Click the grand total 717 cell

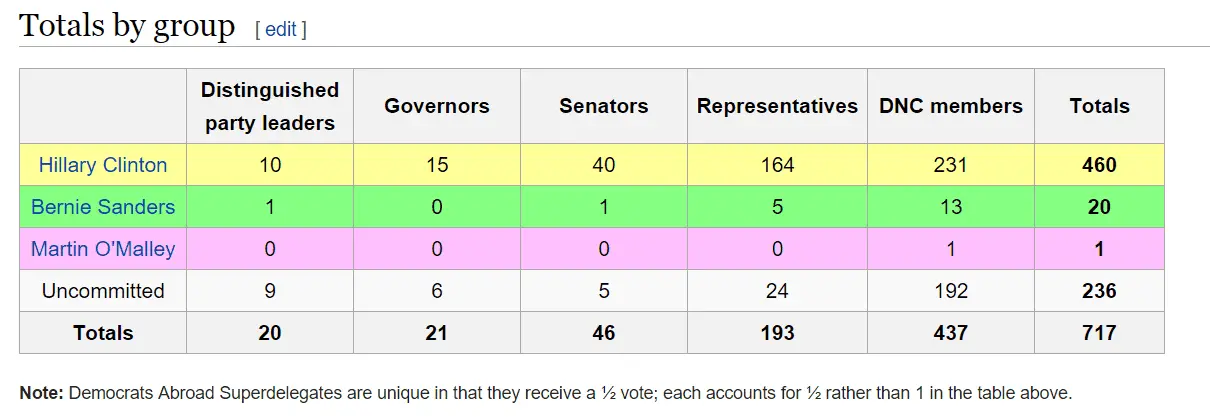coord(1099,333)
